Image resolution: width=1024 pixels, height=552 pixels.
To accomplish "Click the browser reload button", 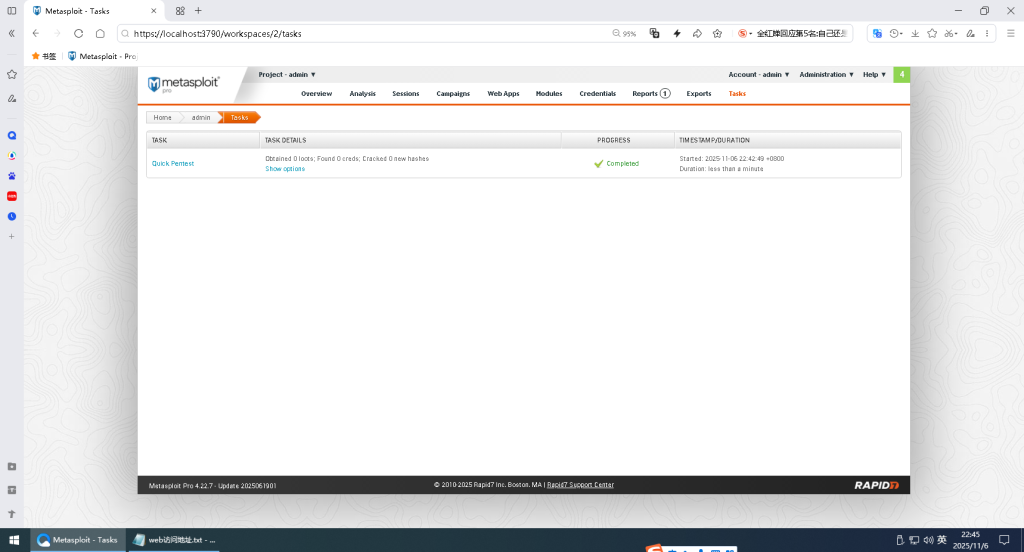I will point(79,33).
